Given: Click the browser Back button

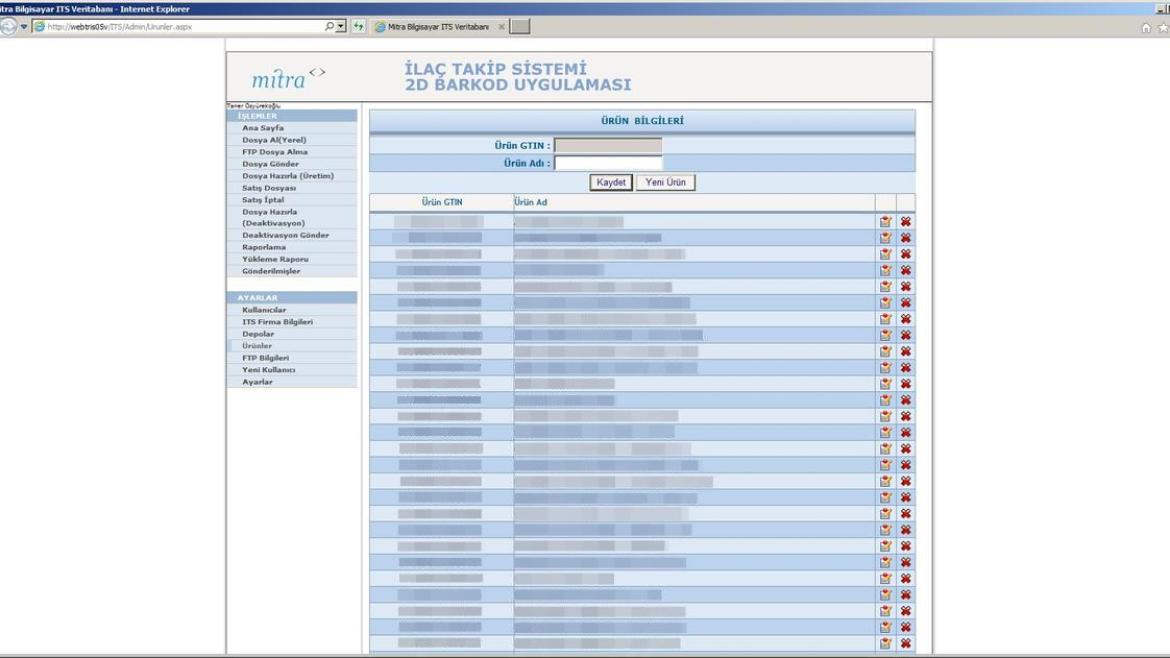Looking at the screenshot, I should click(x=8, y=26).
